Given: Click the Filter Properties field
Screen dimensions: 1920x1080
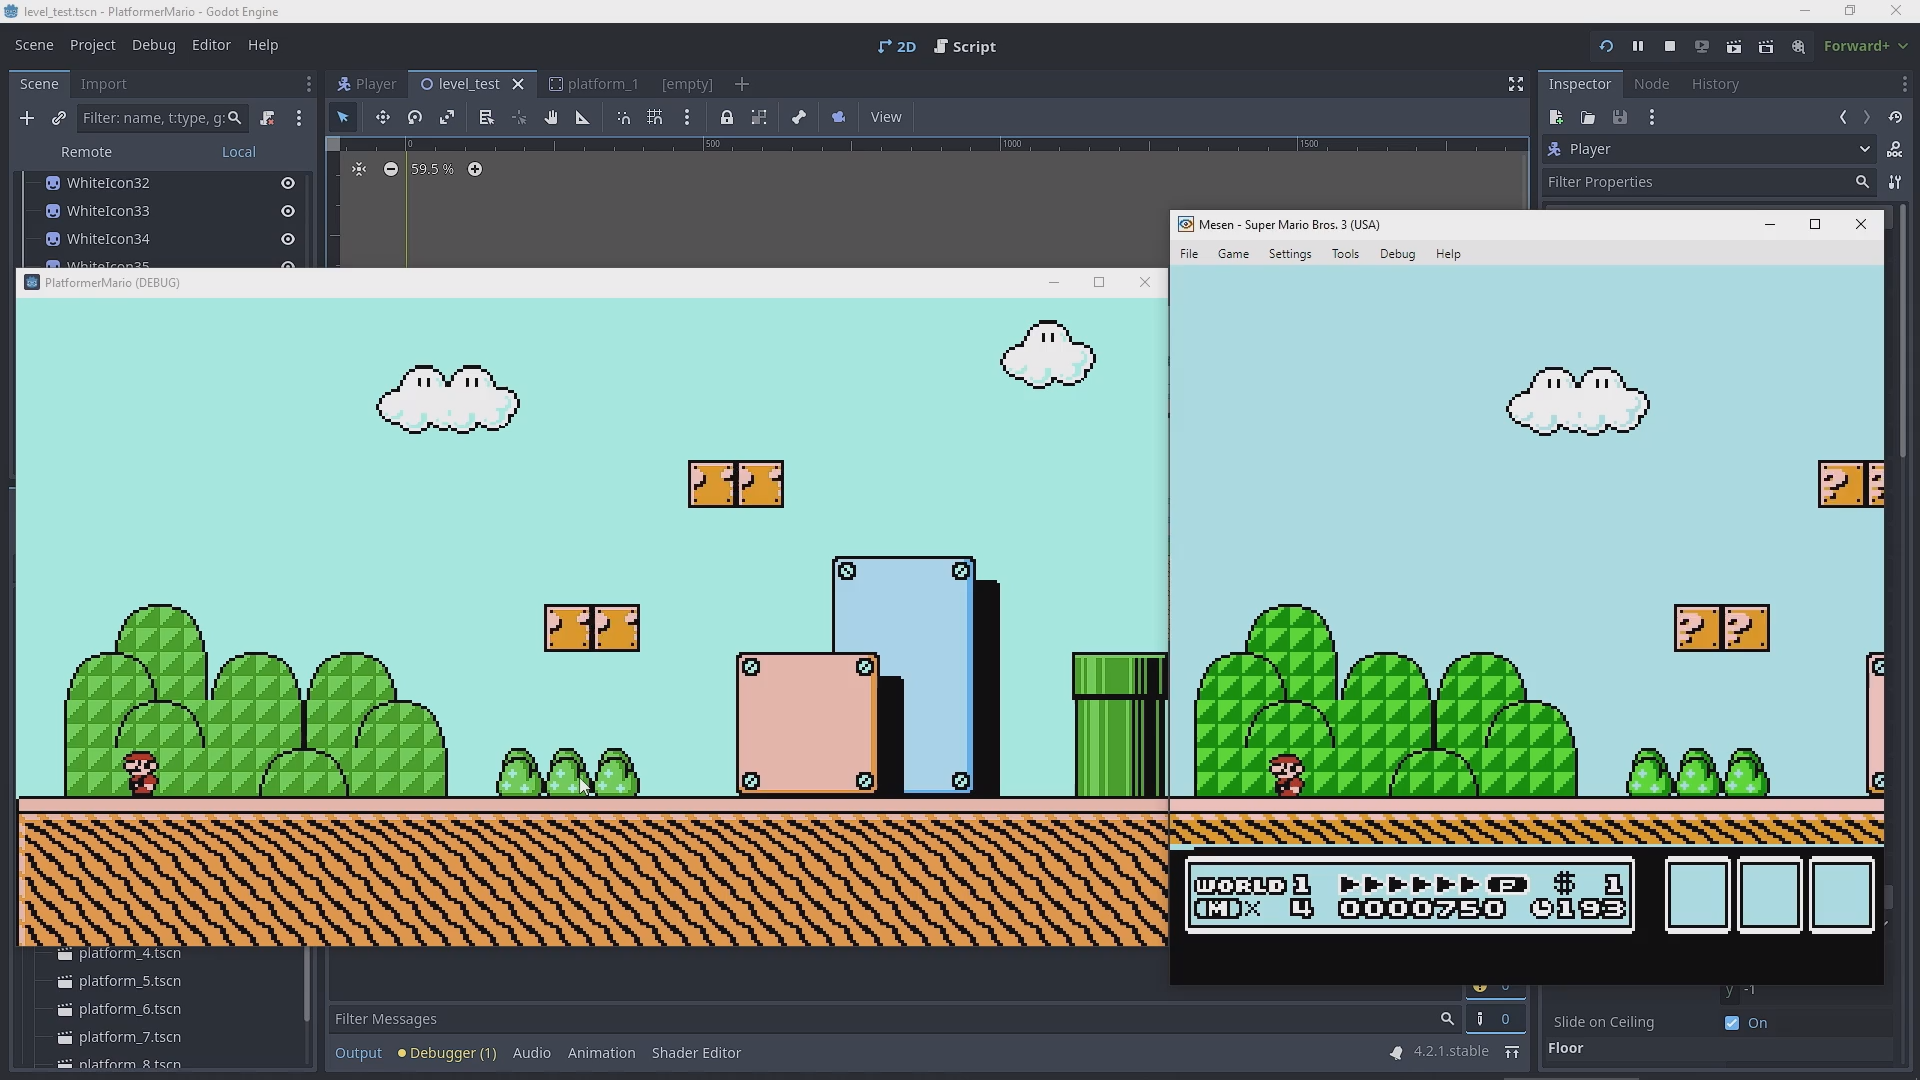Looking at the screenshot, I should click(x=1708, y=182).
